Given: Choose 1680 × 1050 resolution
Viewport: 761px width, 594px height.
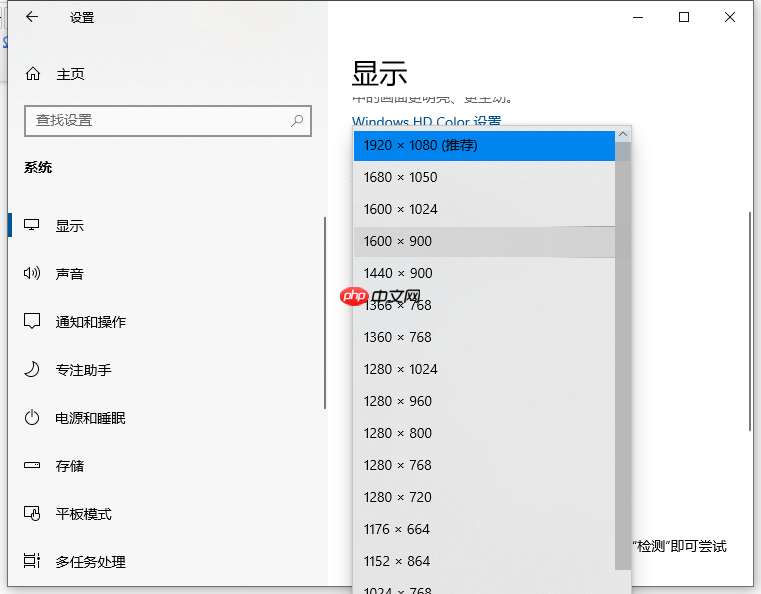Looking at the screenshot, I should [484, 177].
